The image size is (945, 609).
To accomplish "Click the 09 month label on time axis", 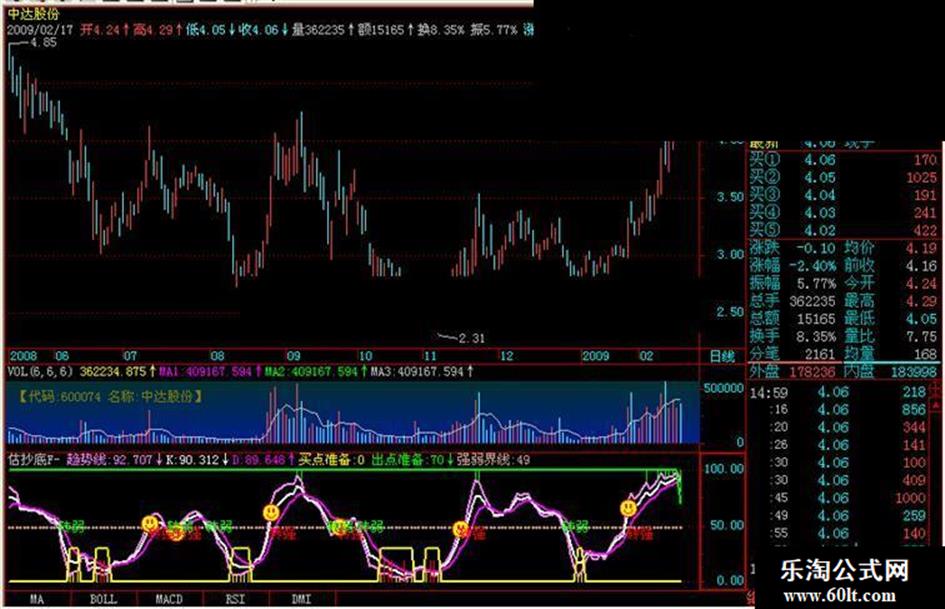I will click(x=294, y=356).
